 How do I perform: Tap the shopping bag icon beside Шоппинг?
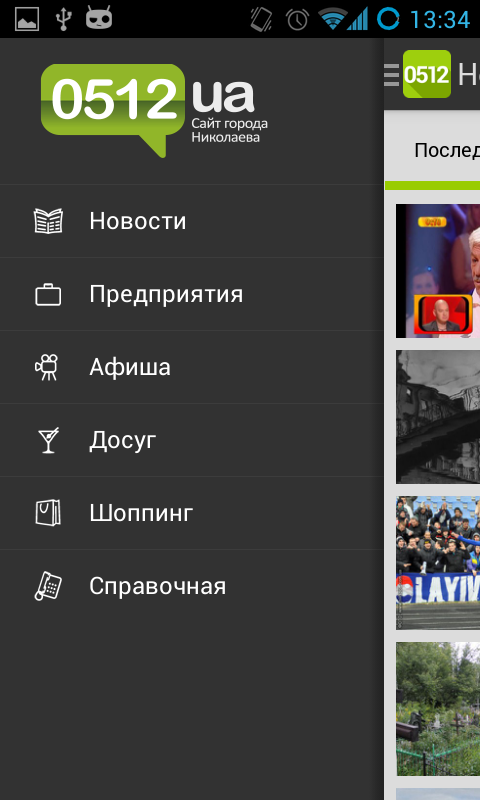pyautogui.click(x=48, y=513)
